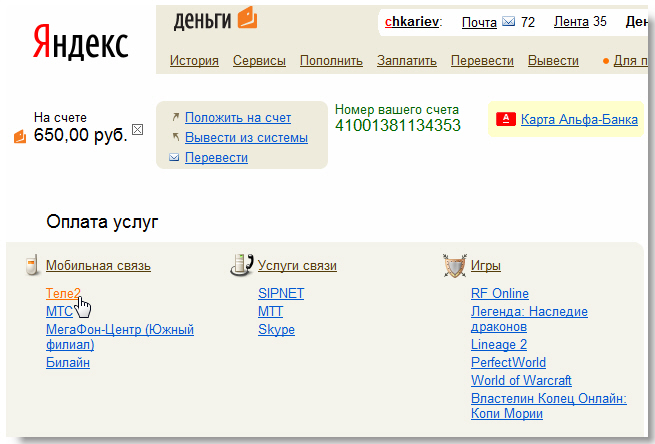Click the account number 41001381134353
Viewport: 655px width, 444px height.
[398, 126]
